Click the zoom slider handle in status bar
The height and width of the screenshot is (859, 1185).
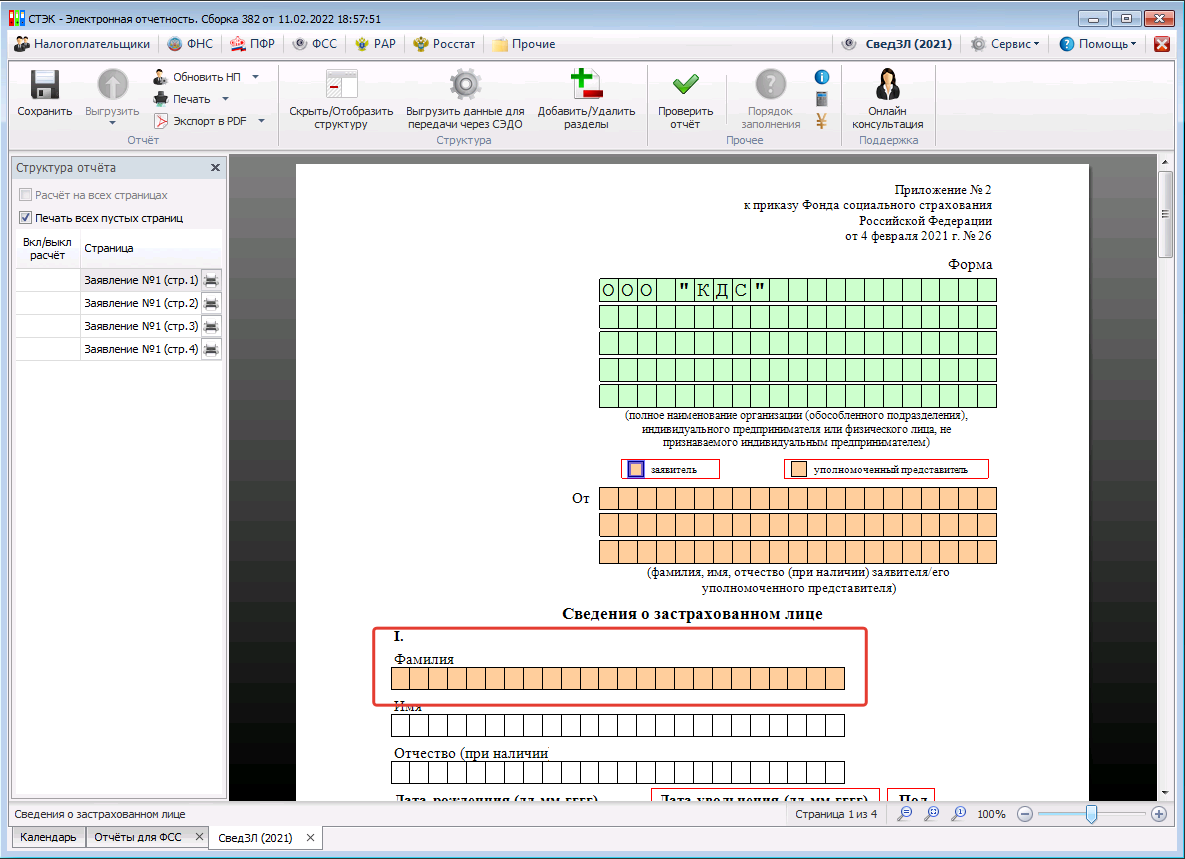[1091, 814]
